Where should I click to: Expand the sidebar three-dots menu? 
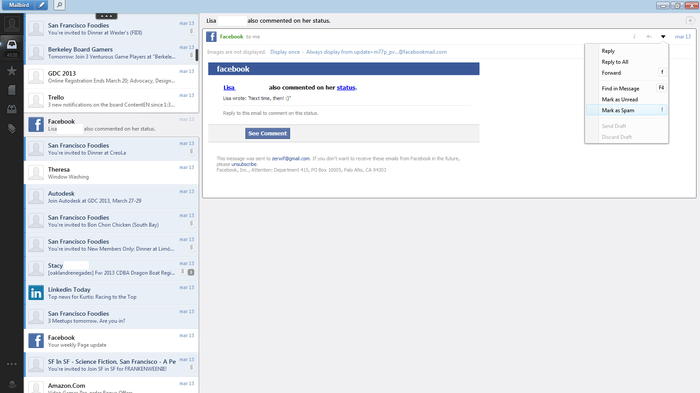click(12, 364)
